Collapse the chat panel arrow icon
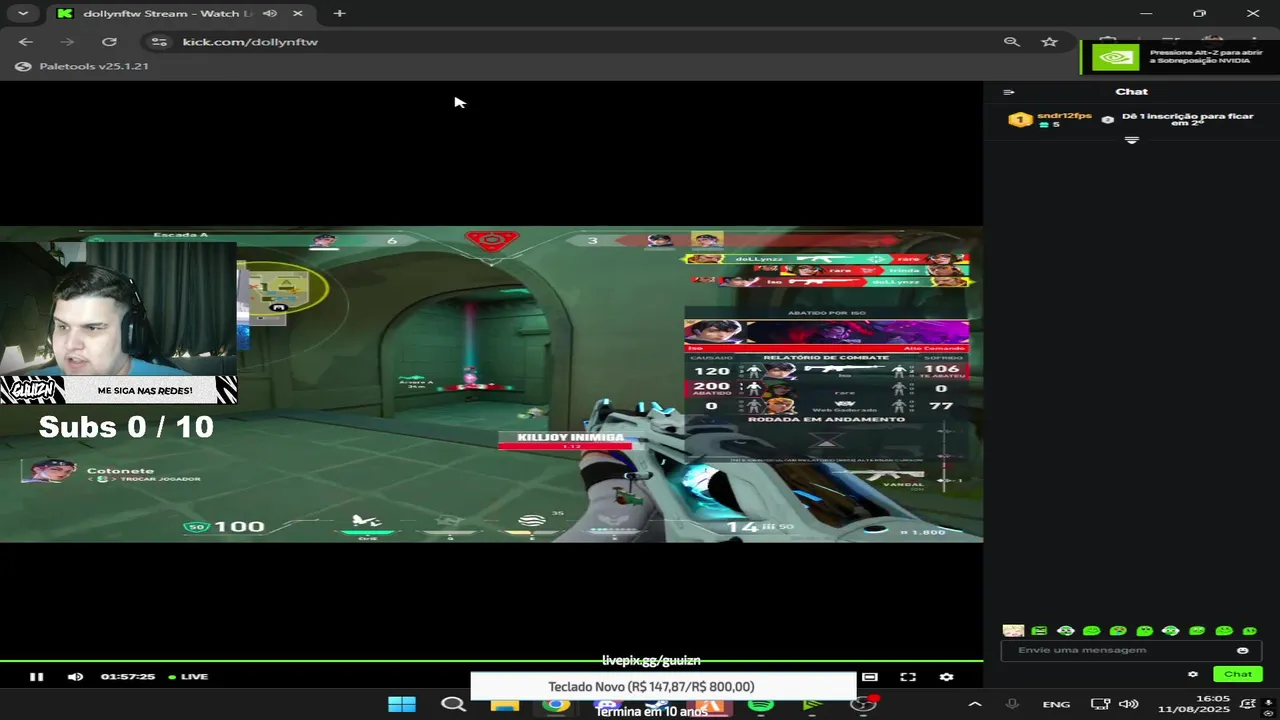Viewport: 1280px width, 720px height. tap(1009, 92)
